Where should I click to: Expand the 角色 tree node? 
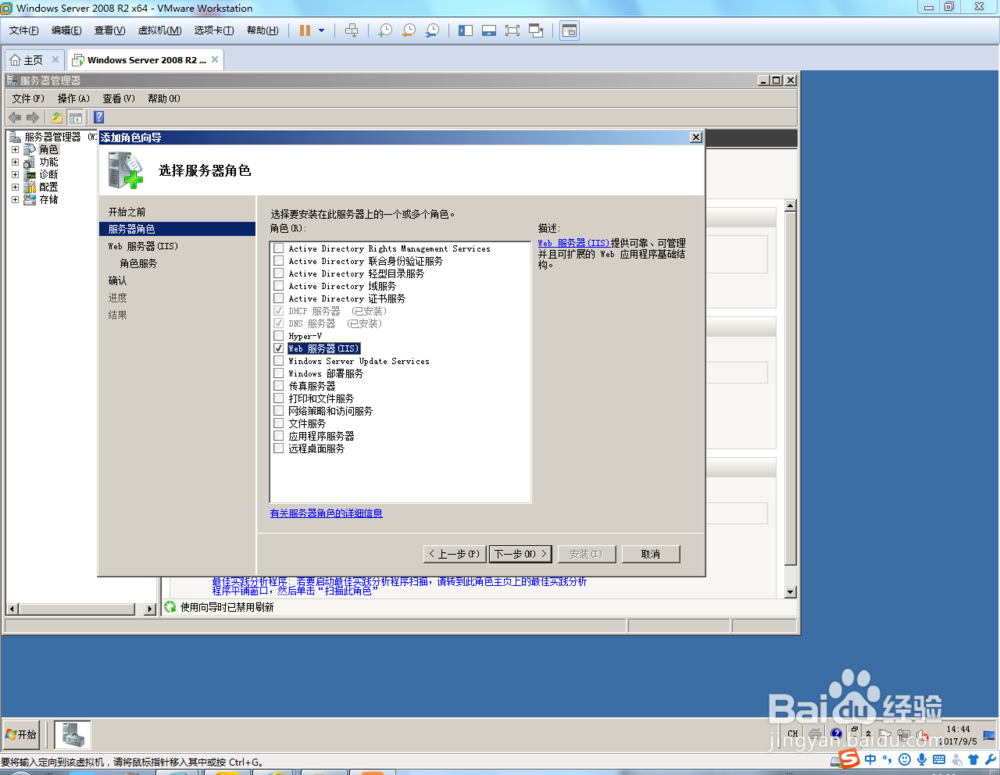coord(15,149)
